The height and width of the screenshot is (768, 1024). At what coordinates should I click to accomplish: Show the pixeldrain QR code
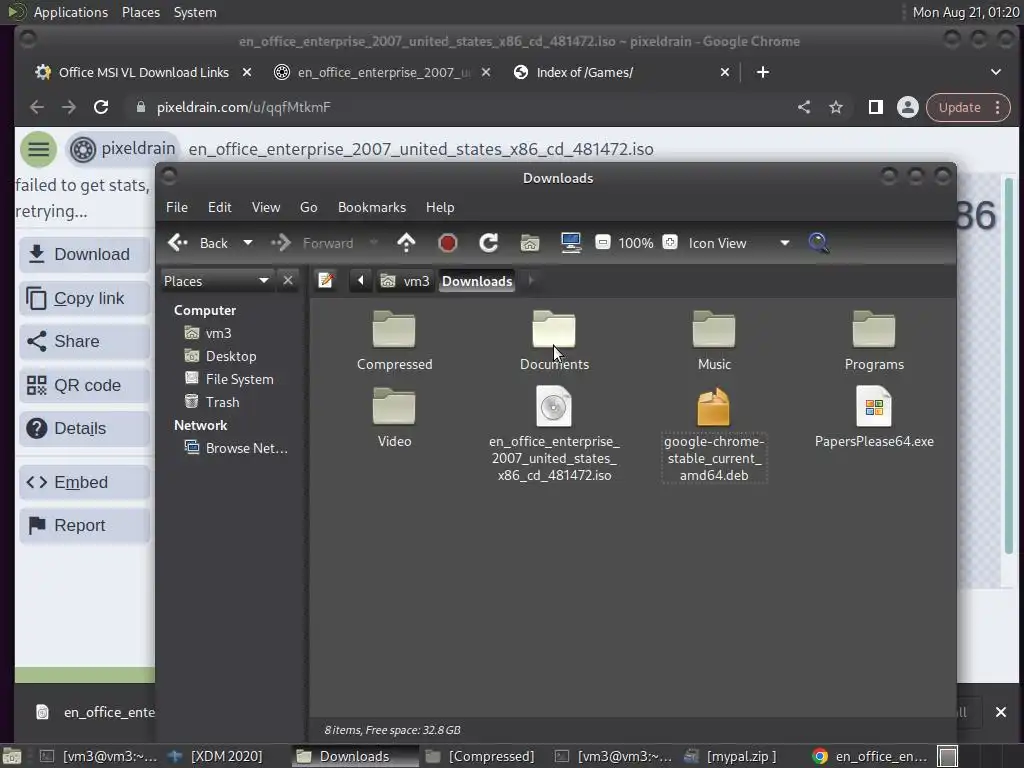pyautogui.click(x=85, y=385)
